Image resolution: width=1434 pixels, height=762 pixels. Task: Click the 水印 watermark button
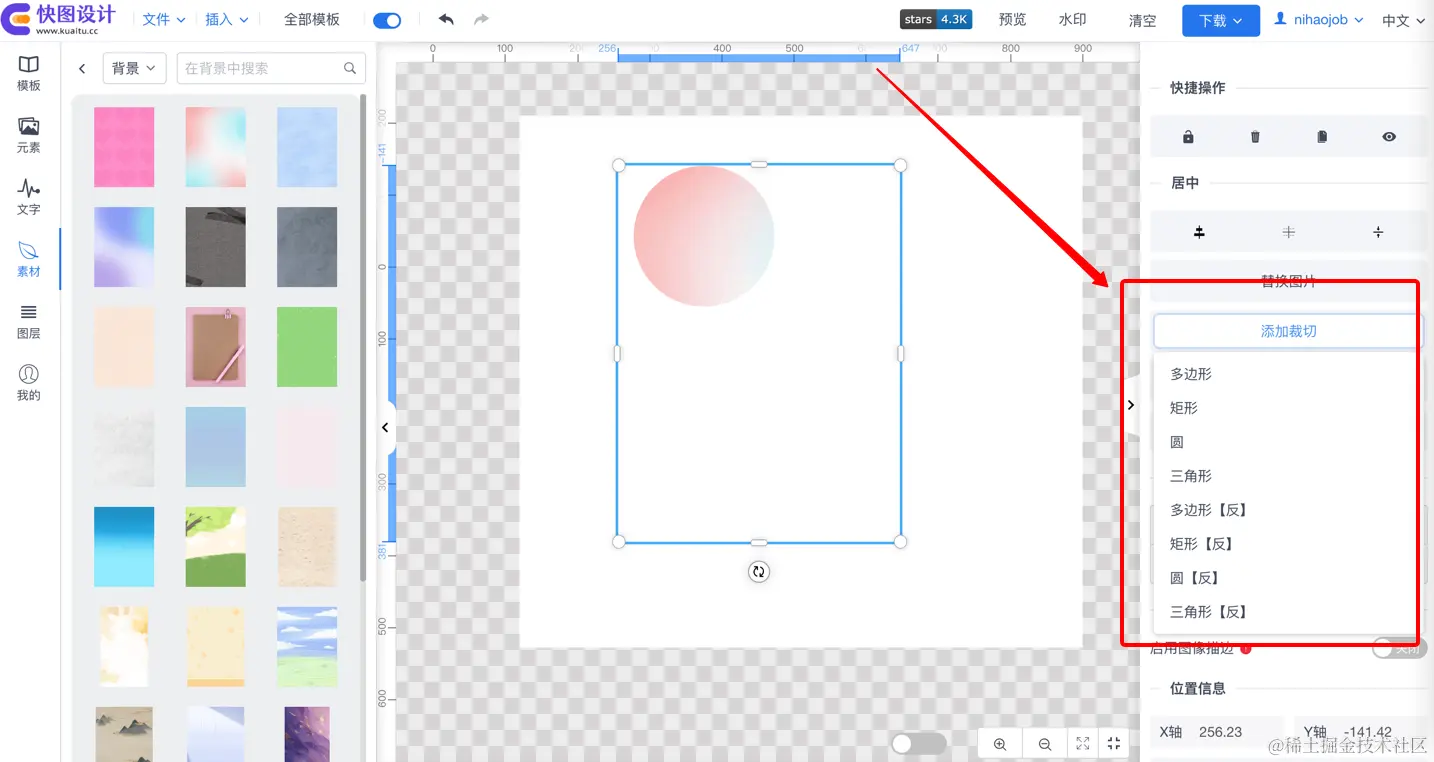1073,19
